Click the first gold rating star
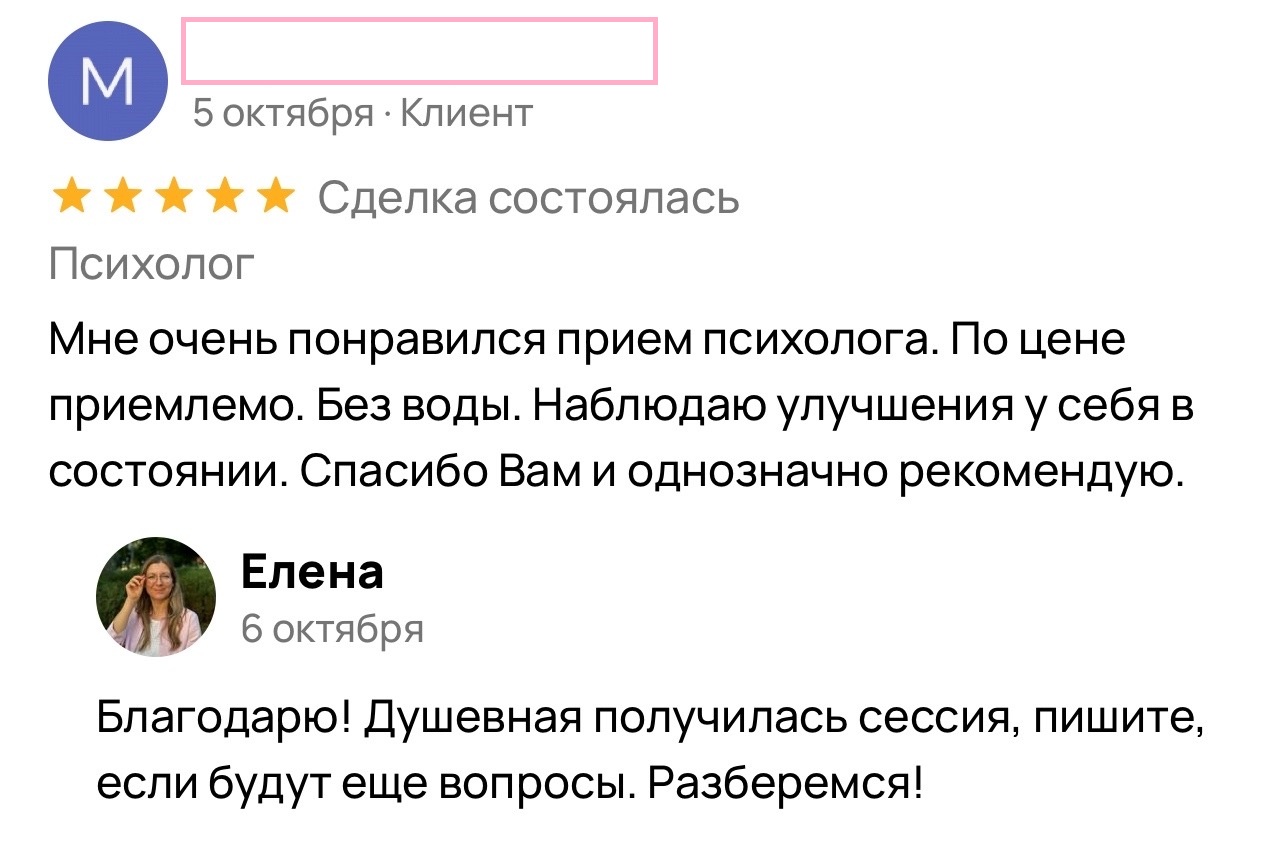This screenshot has width=1284, height=849. [x=70, y=198]
